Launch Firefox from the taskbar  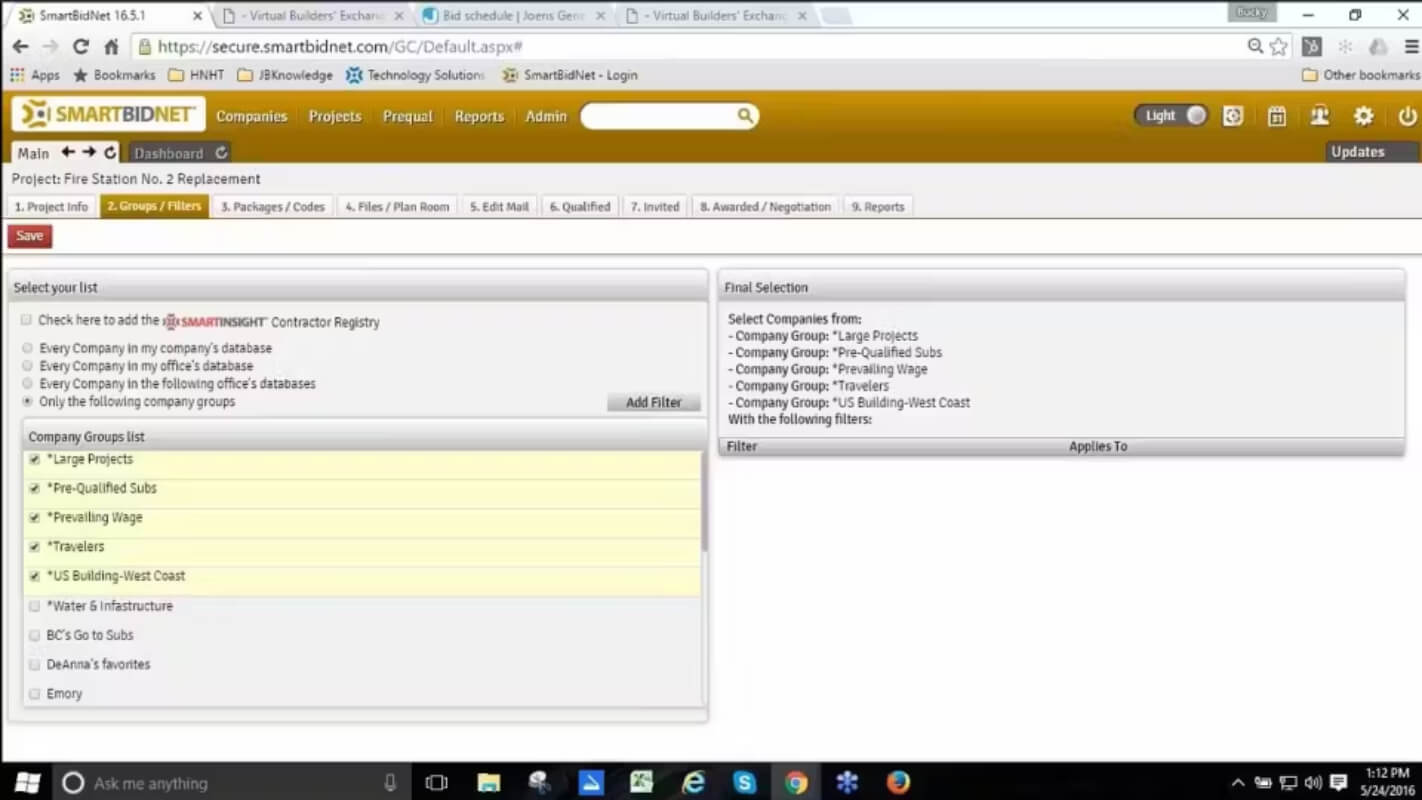click(898, 782)
